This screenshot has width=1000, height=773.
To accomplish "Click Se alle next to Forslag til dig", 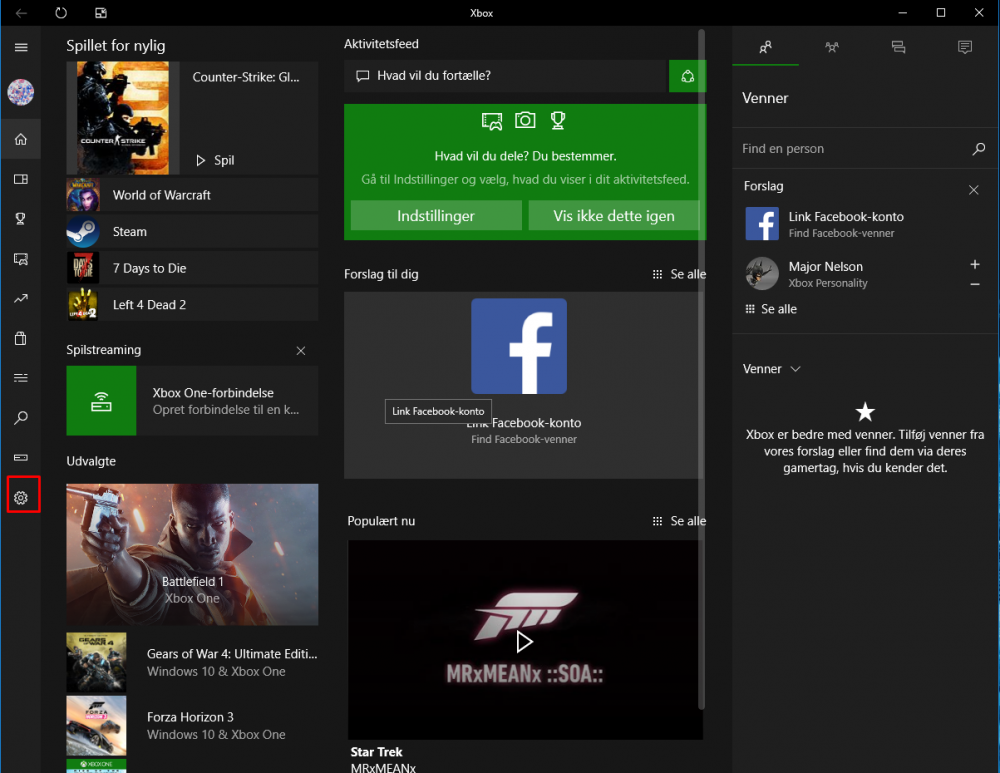I will [679, 274].
